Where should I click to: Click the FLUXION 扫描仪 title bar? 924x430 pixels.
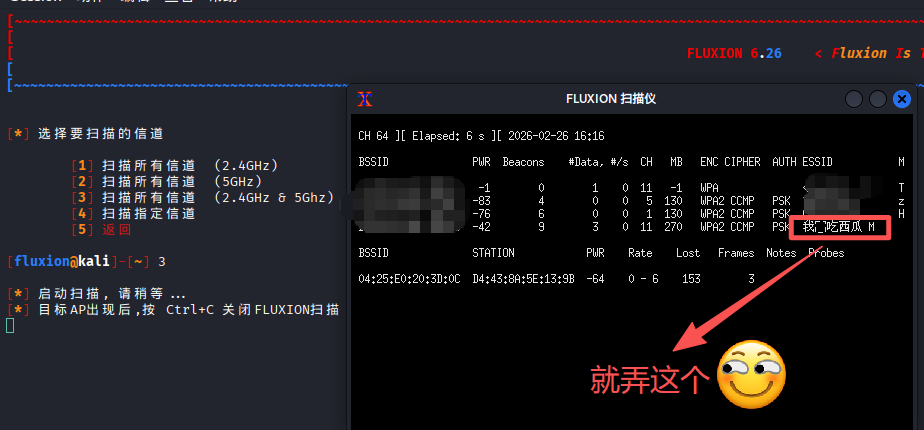pos(609,99)
